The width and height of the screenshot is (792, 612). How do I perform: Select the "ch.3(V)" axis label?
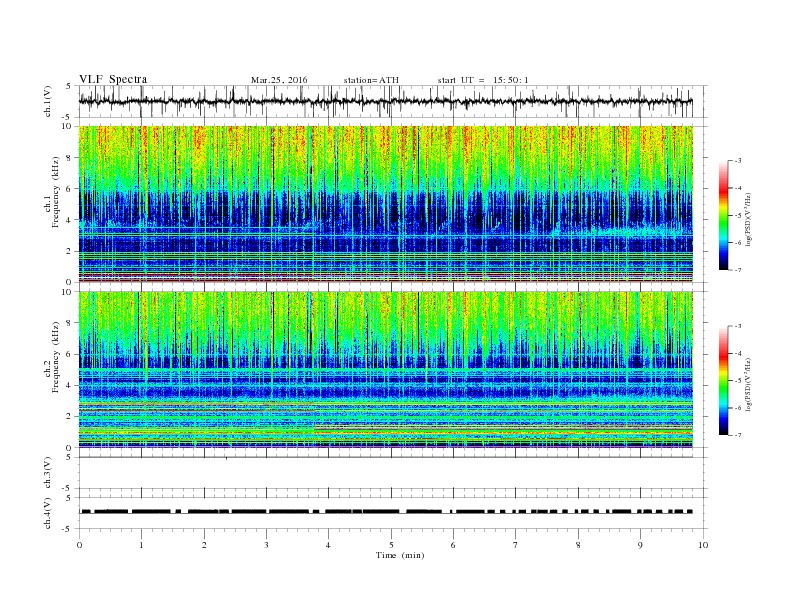tap(48, 473)
